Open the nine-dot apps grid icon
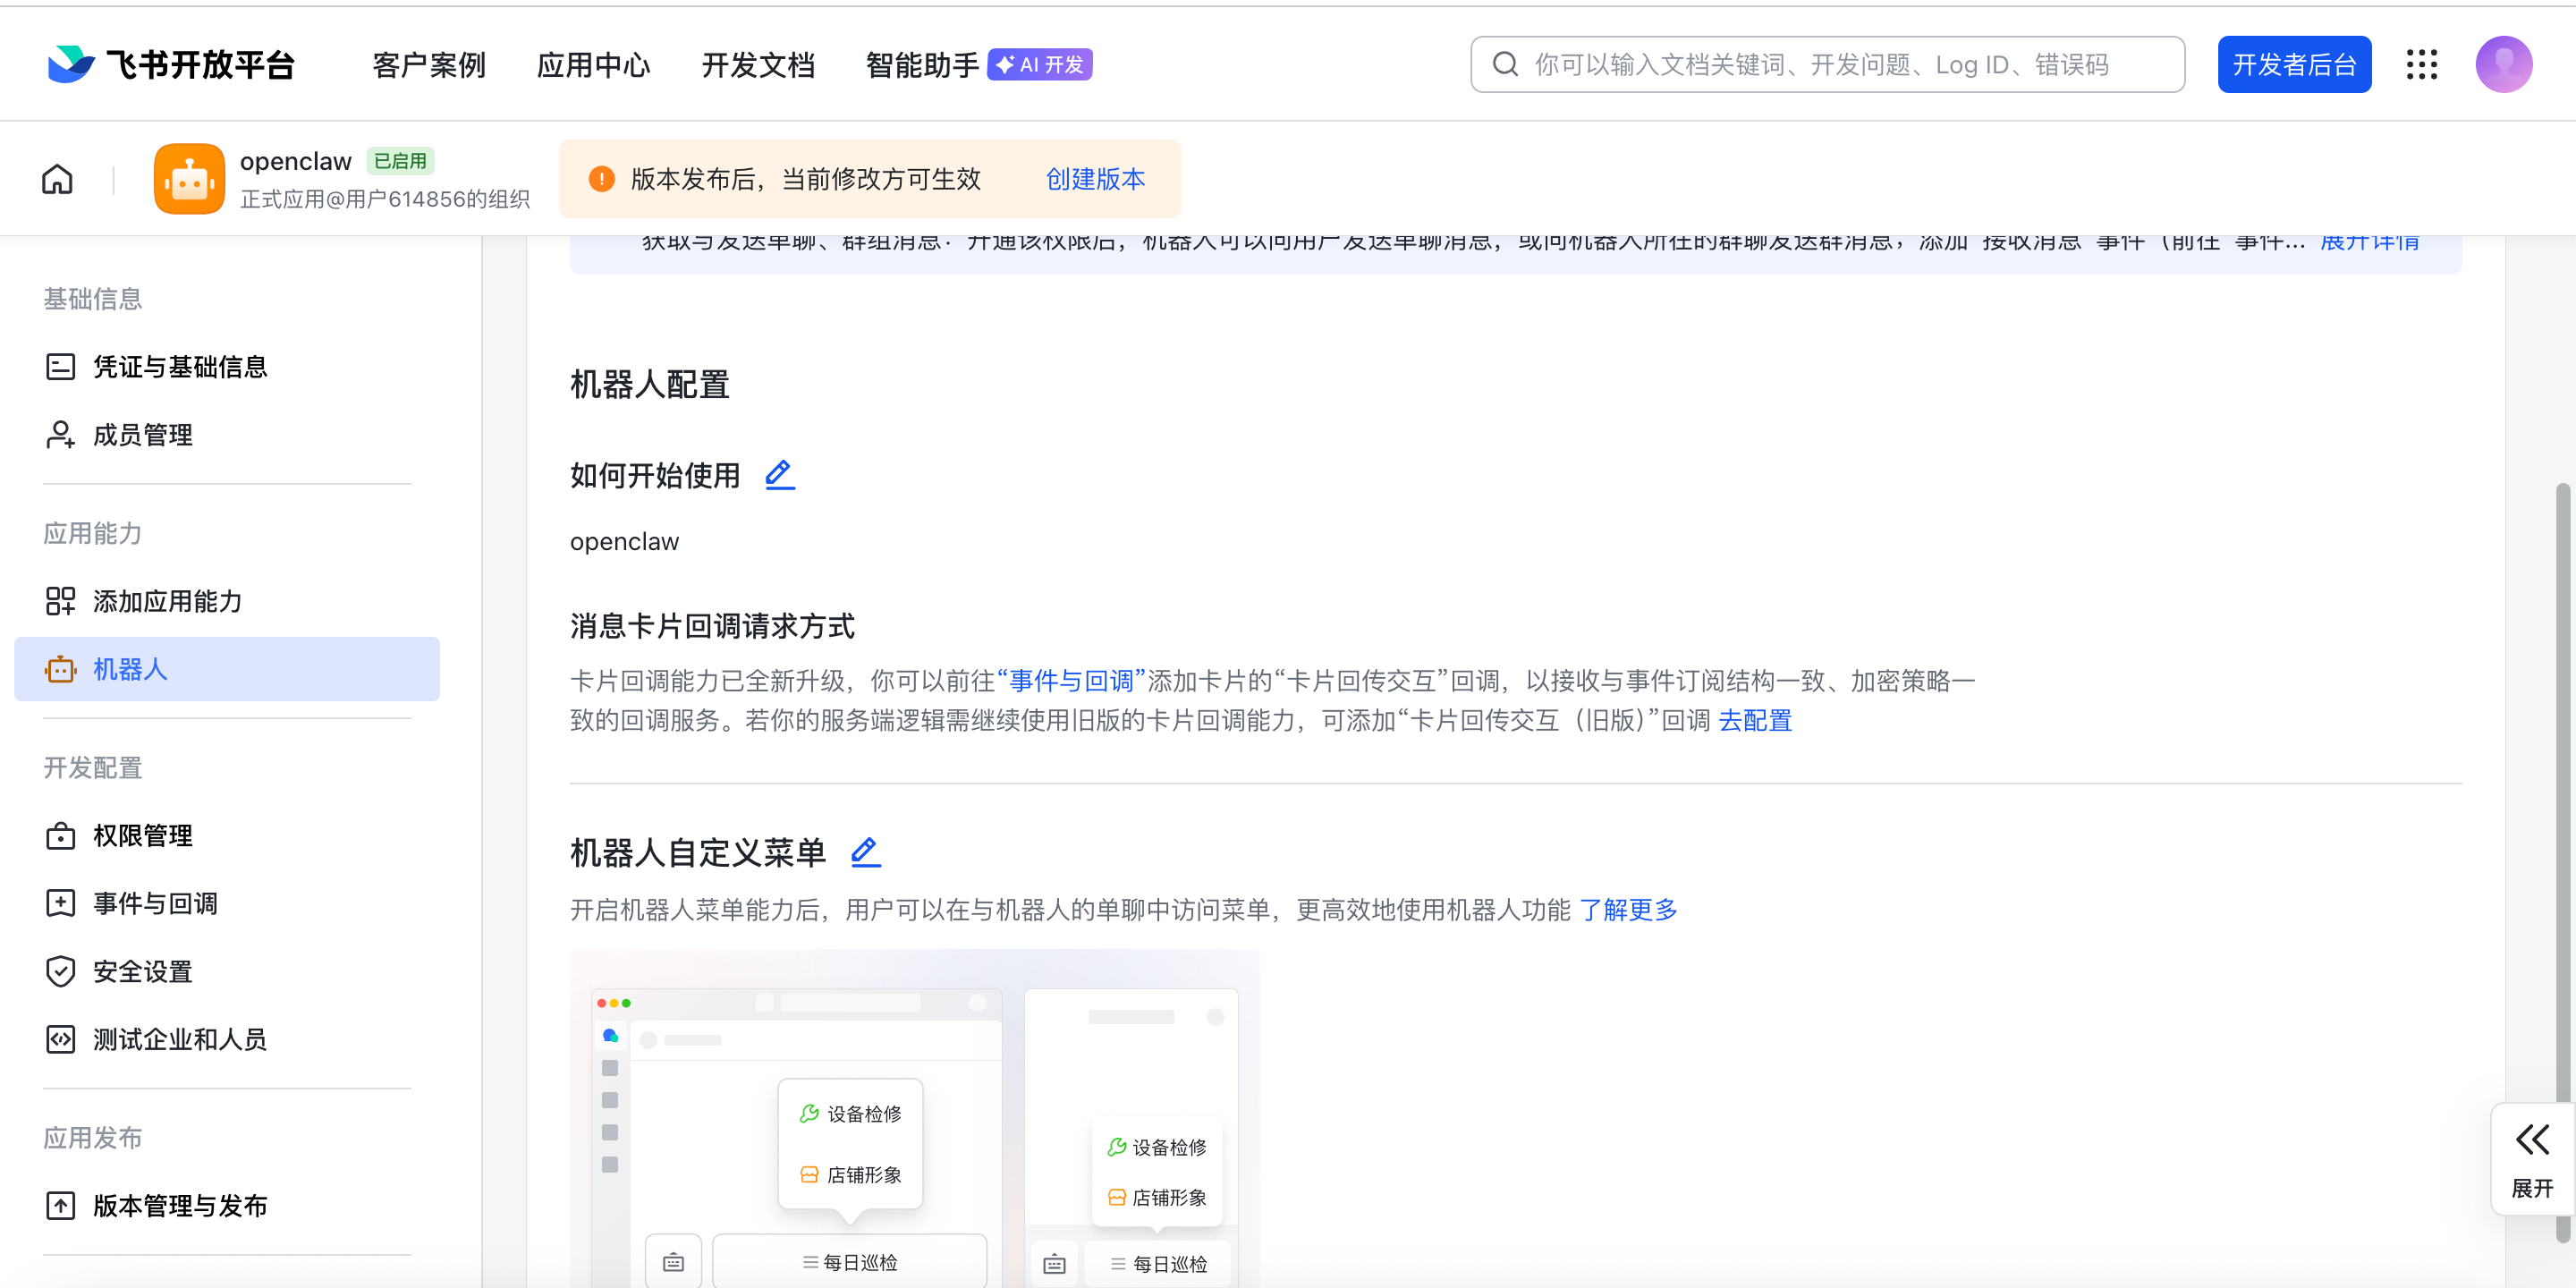Image resolution: width=2576 pixels, height=1288 pixels. click(2421, 65)
